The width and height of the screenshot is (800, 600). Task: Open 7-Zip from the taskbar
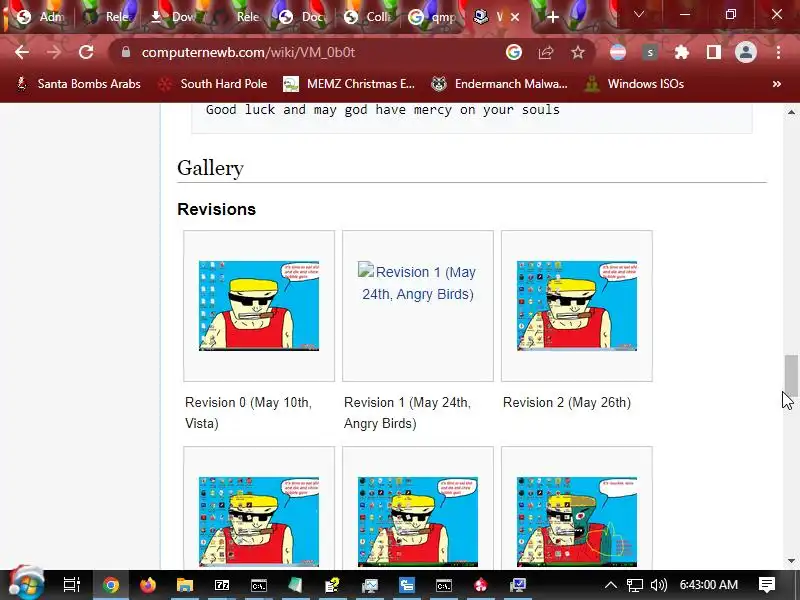coord(221,585)
